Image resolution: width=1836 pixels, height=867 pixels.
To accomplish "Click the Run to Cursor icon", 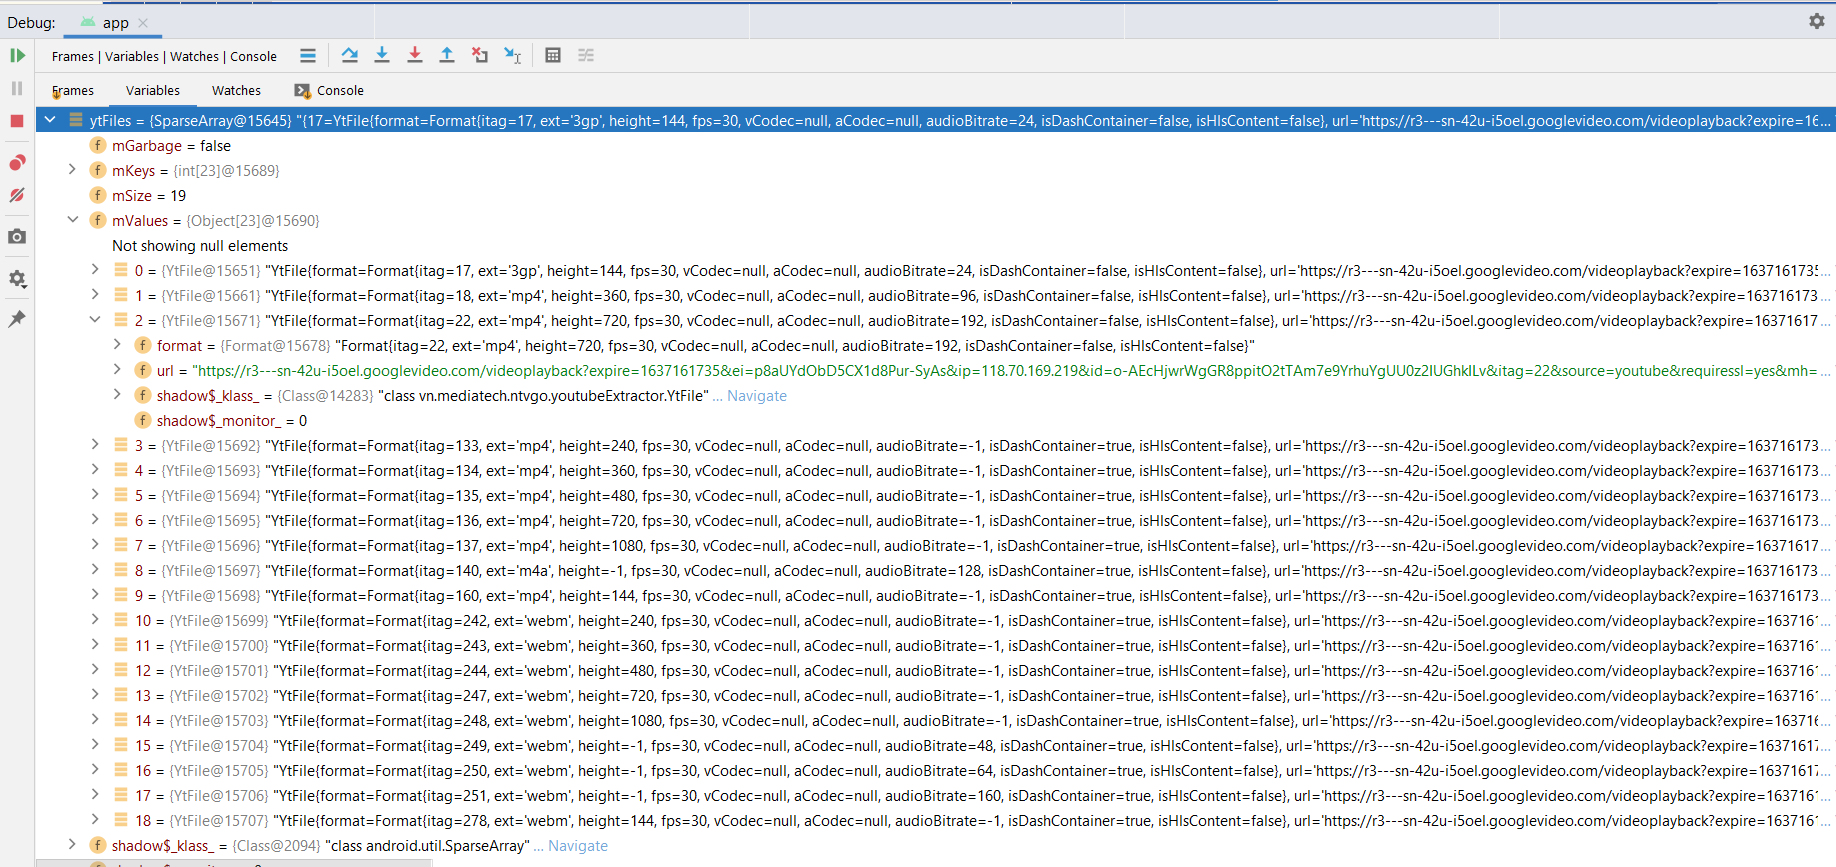I will (513, 56).
